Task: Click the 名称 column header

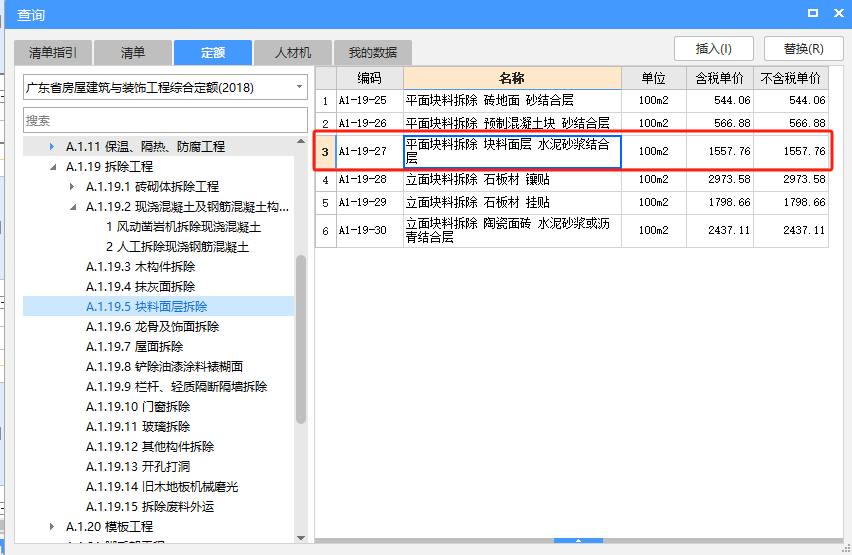Action: [x=512, y=78]
